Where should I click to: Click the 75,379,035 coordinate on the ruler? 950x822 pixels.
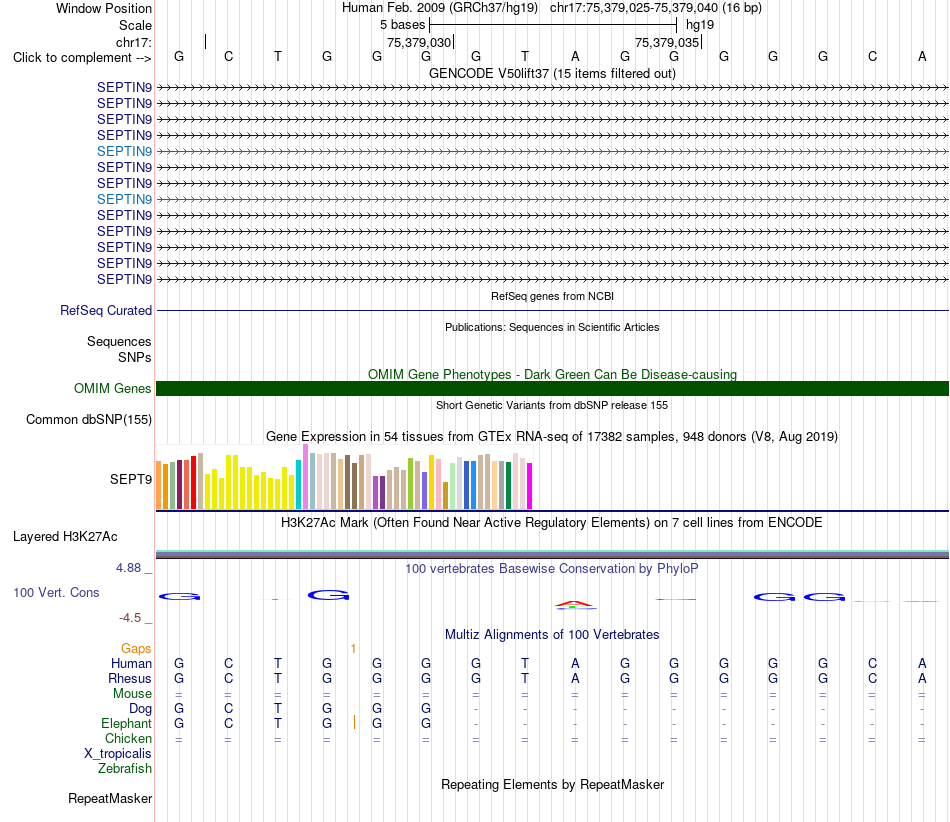pyautogui.click(x=667, y=42)
